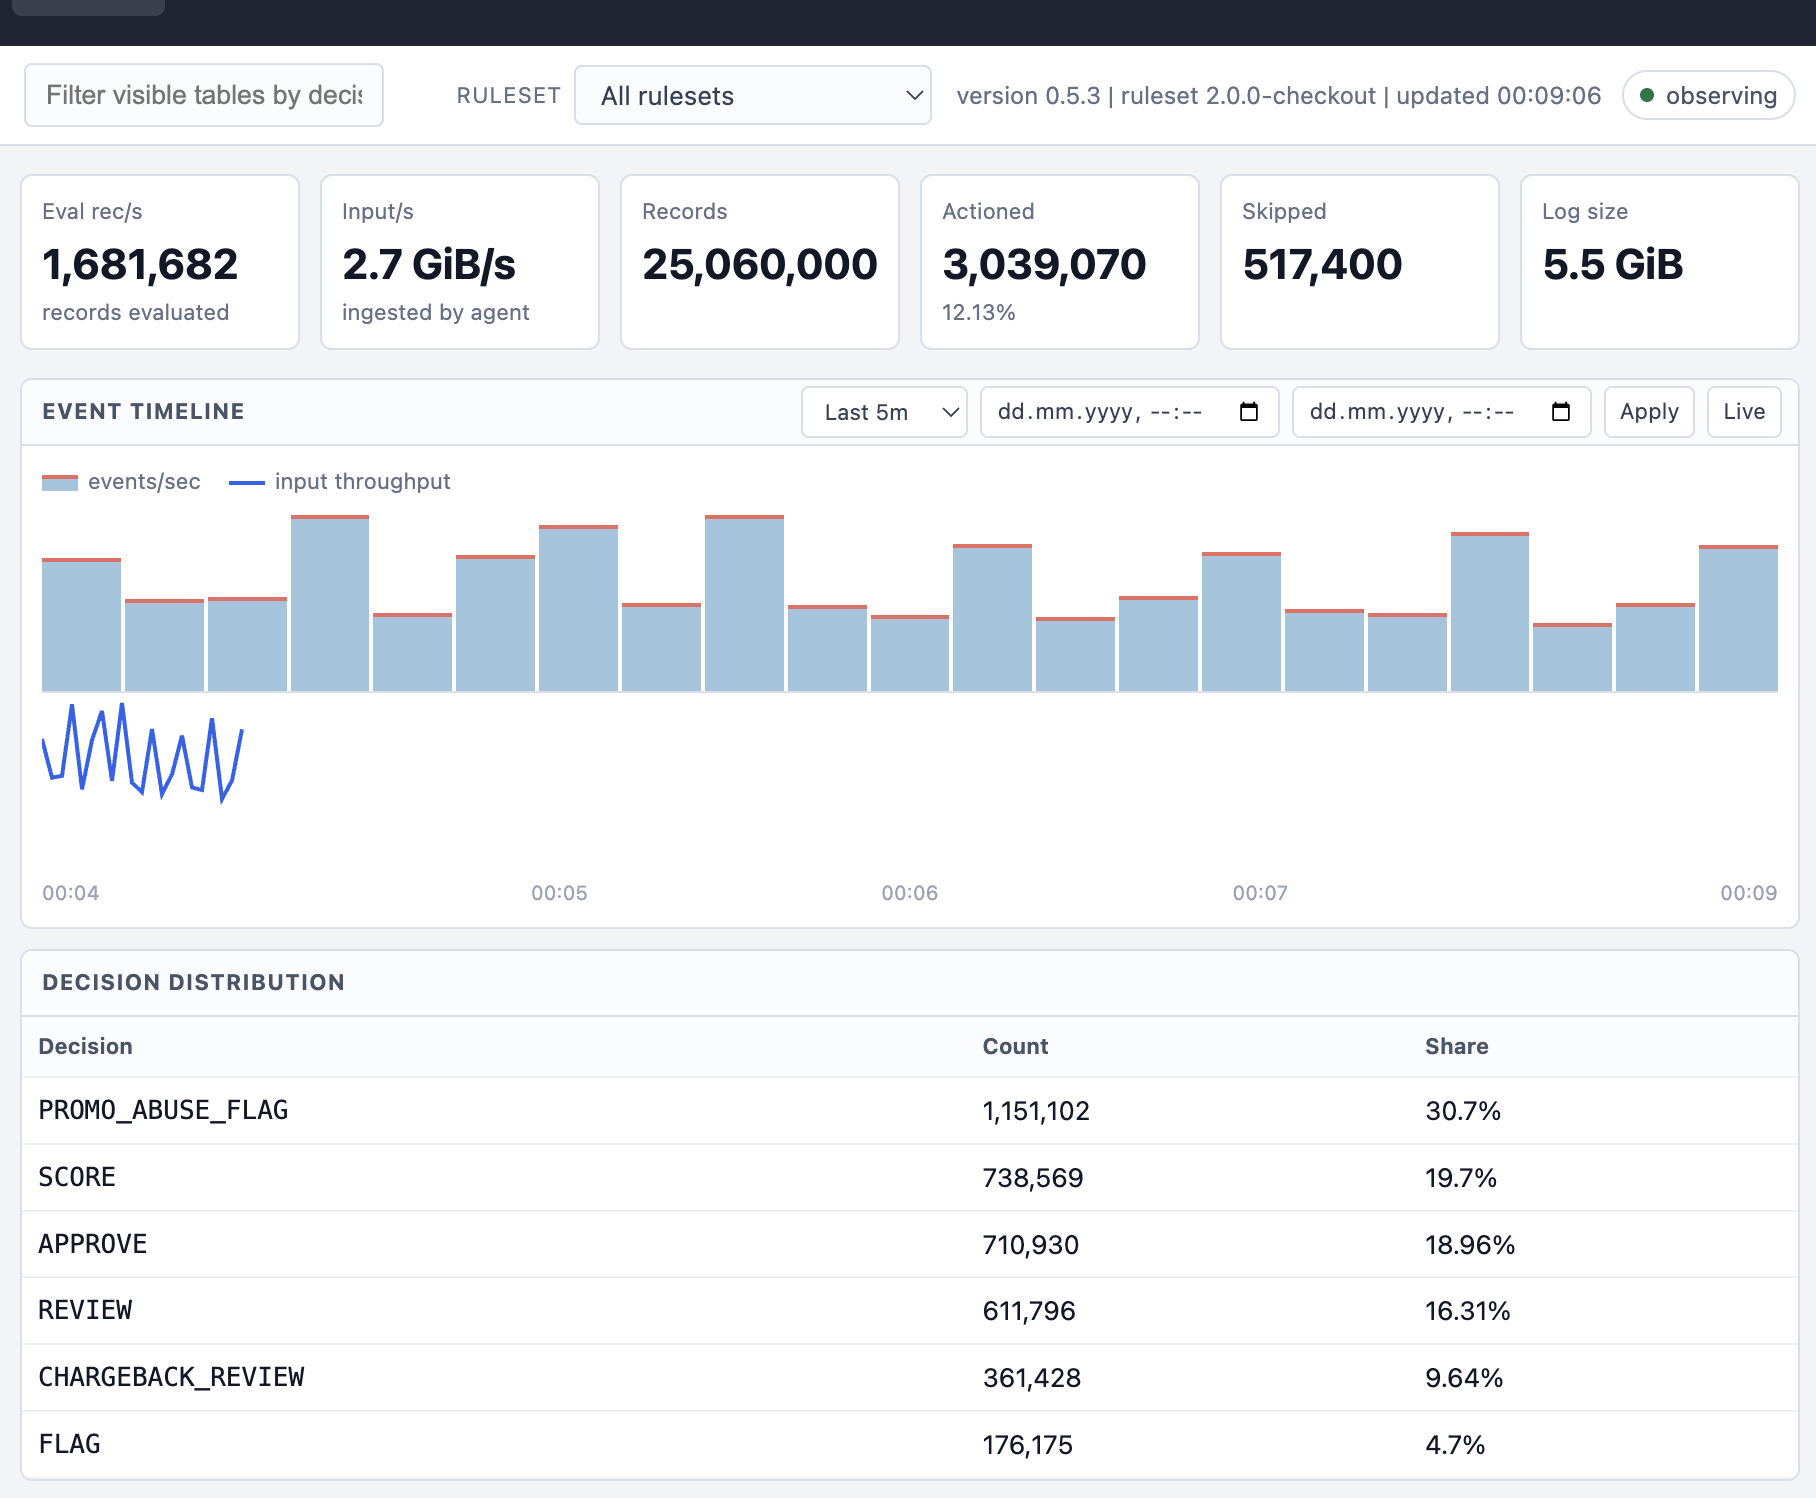
Task: Click the 18.96% share value
Action: pyautogui.click(x=1470, y=1245)
